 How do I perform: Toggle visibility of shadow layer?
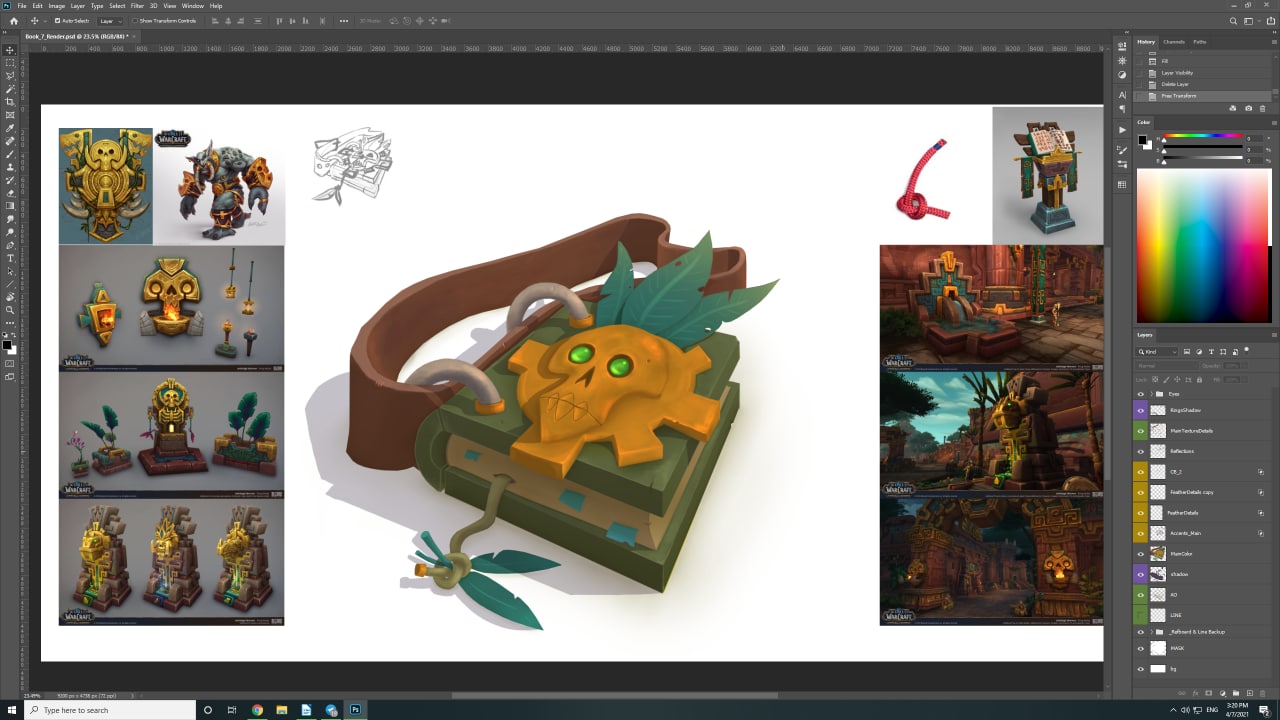pos(1140,574)
